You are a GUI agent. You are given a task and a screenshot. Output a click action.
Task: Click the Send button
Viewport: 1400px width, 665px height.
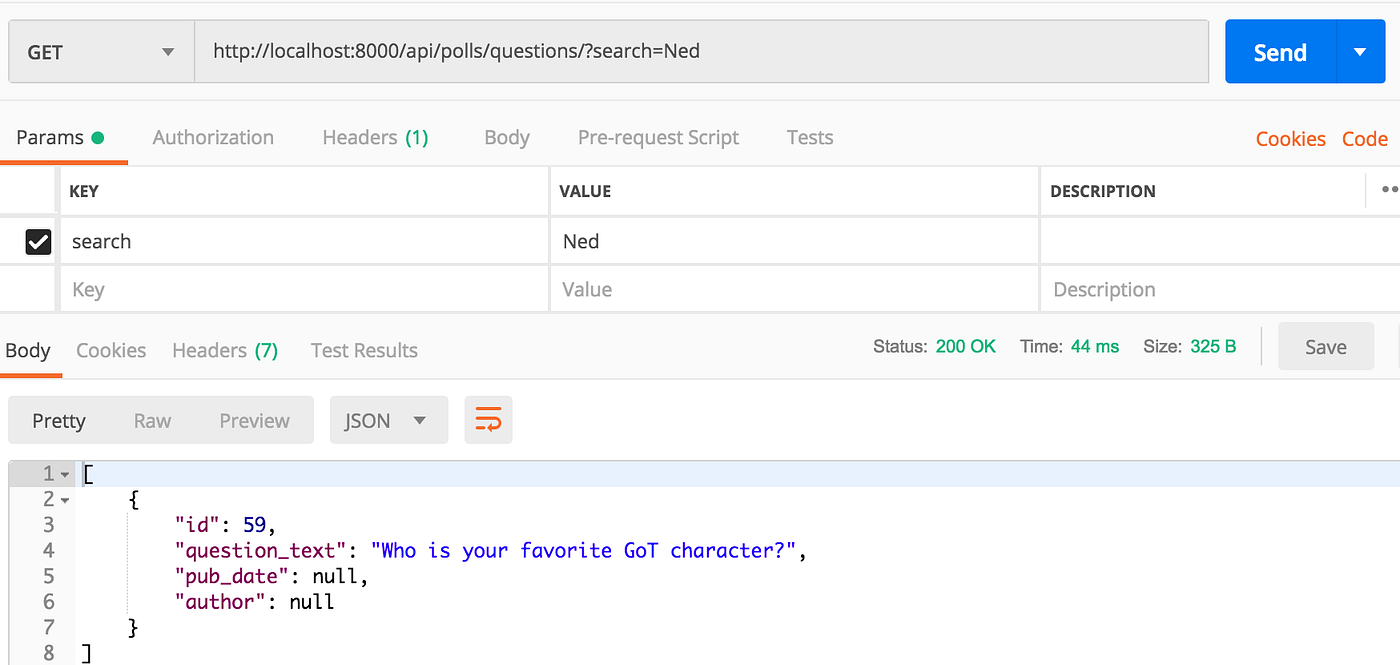(x=1280, y=51)
